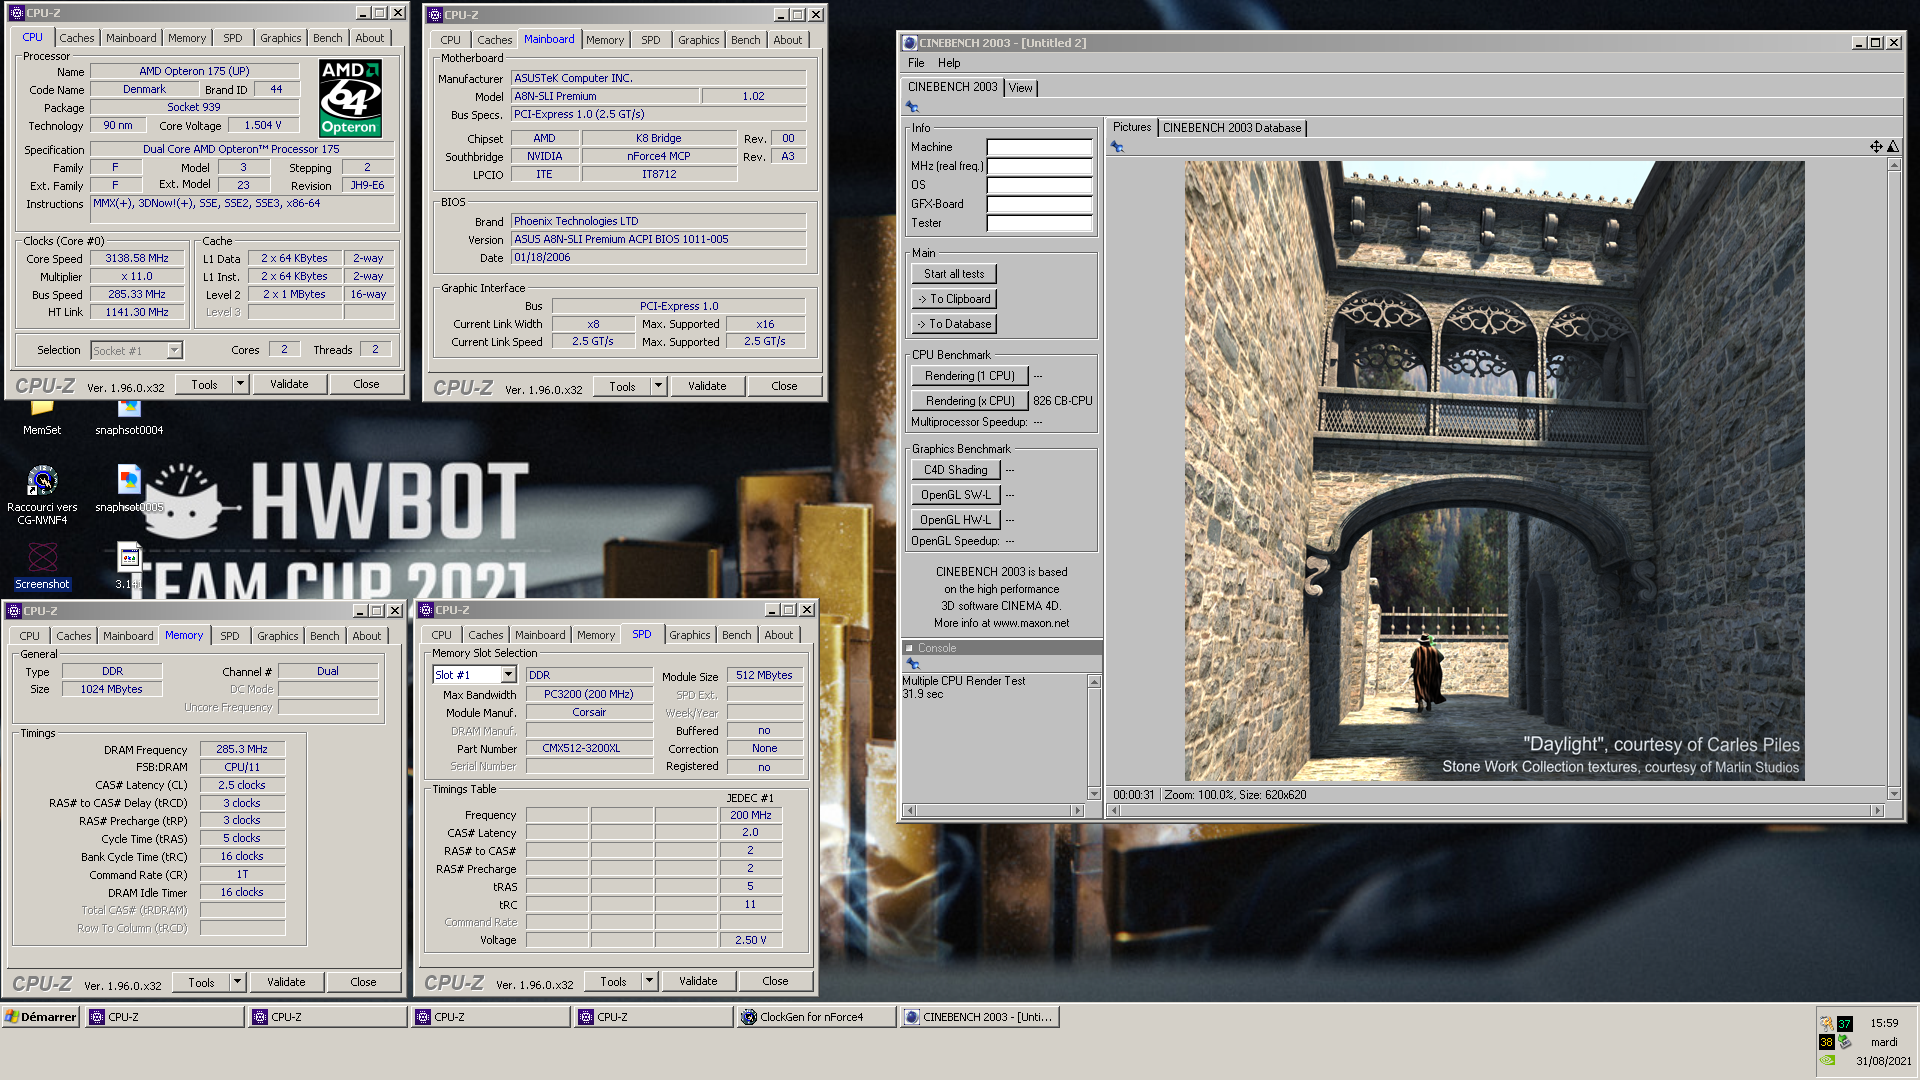Open the Help menu in CINEBENCH
The image size is (1920, 1080).
(x=949, y=63)
